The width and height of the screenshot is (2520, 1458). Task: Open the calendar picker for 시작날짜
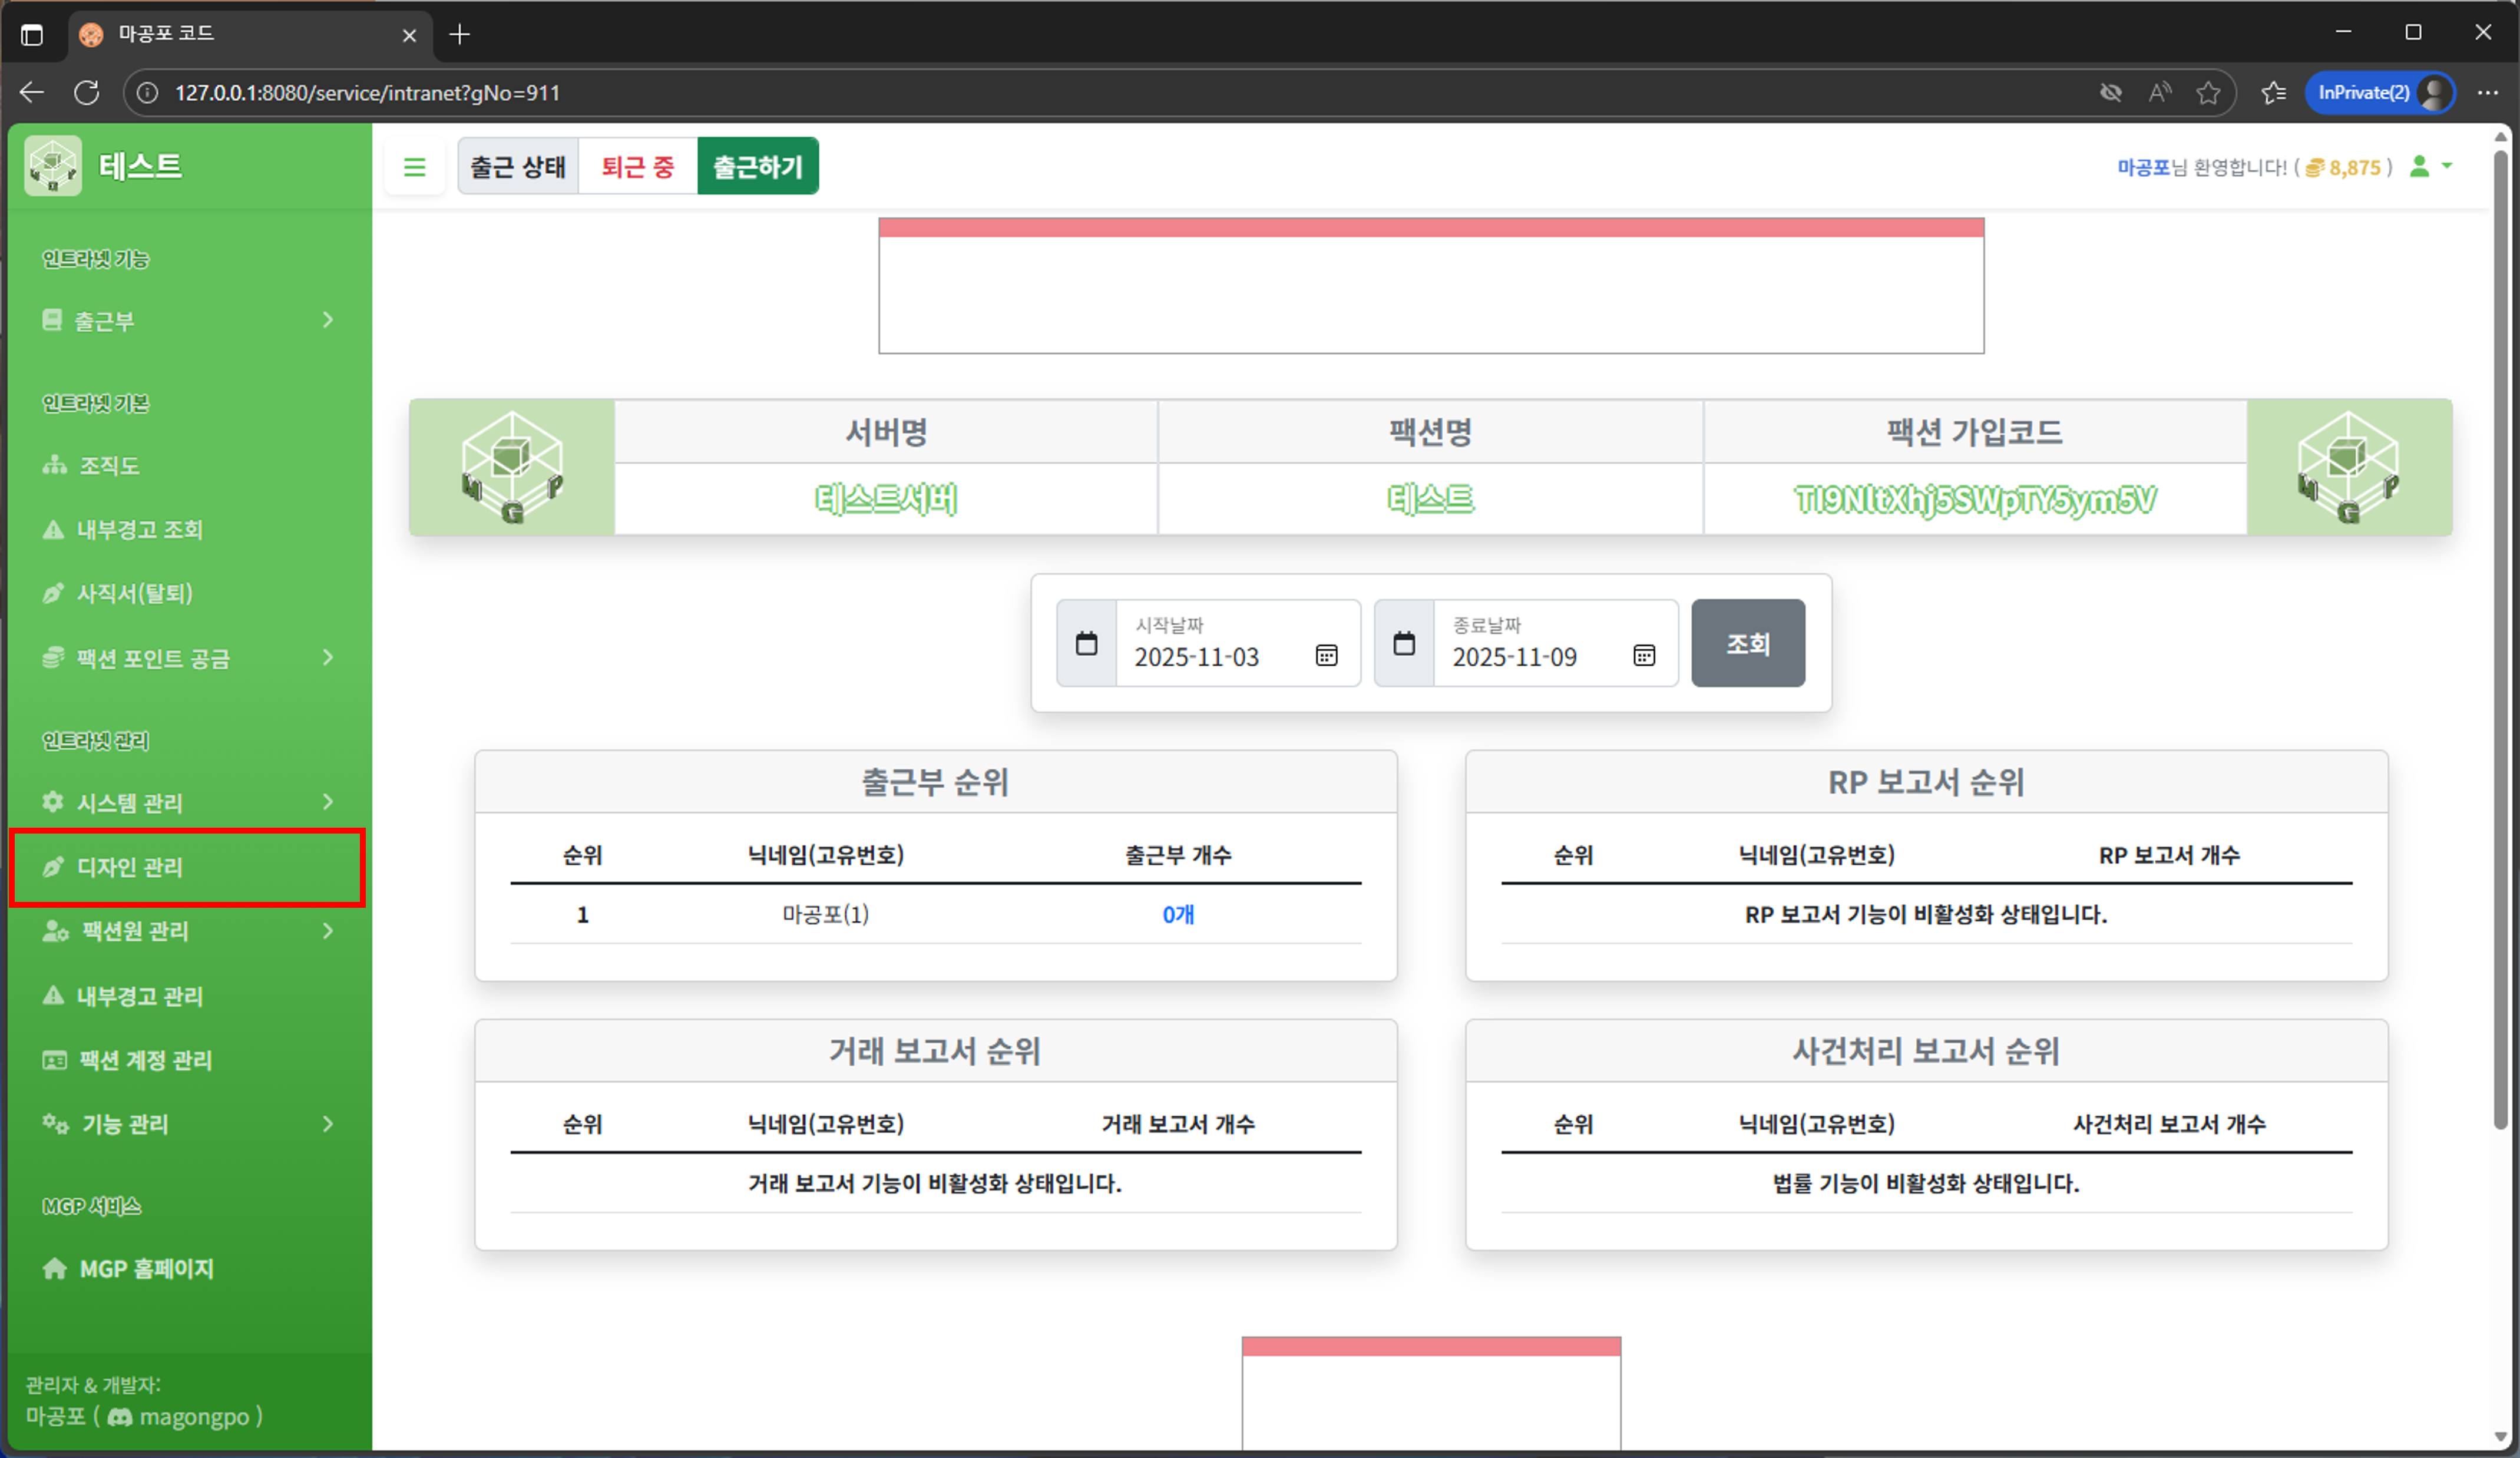tap(1327, 657)
